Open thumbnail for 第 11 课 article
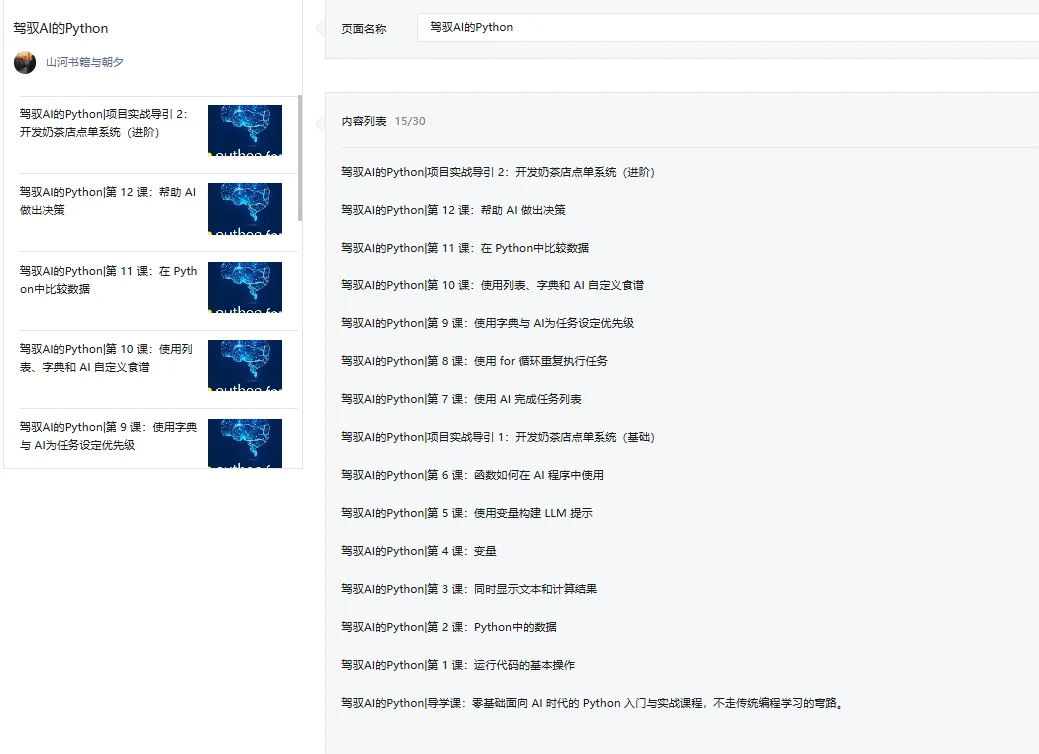1039x754 pixels. click(x=245, y=287)
